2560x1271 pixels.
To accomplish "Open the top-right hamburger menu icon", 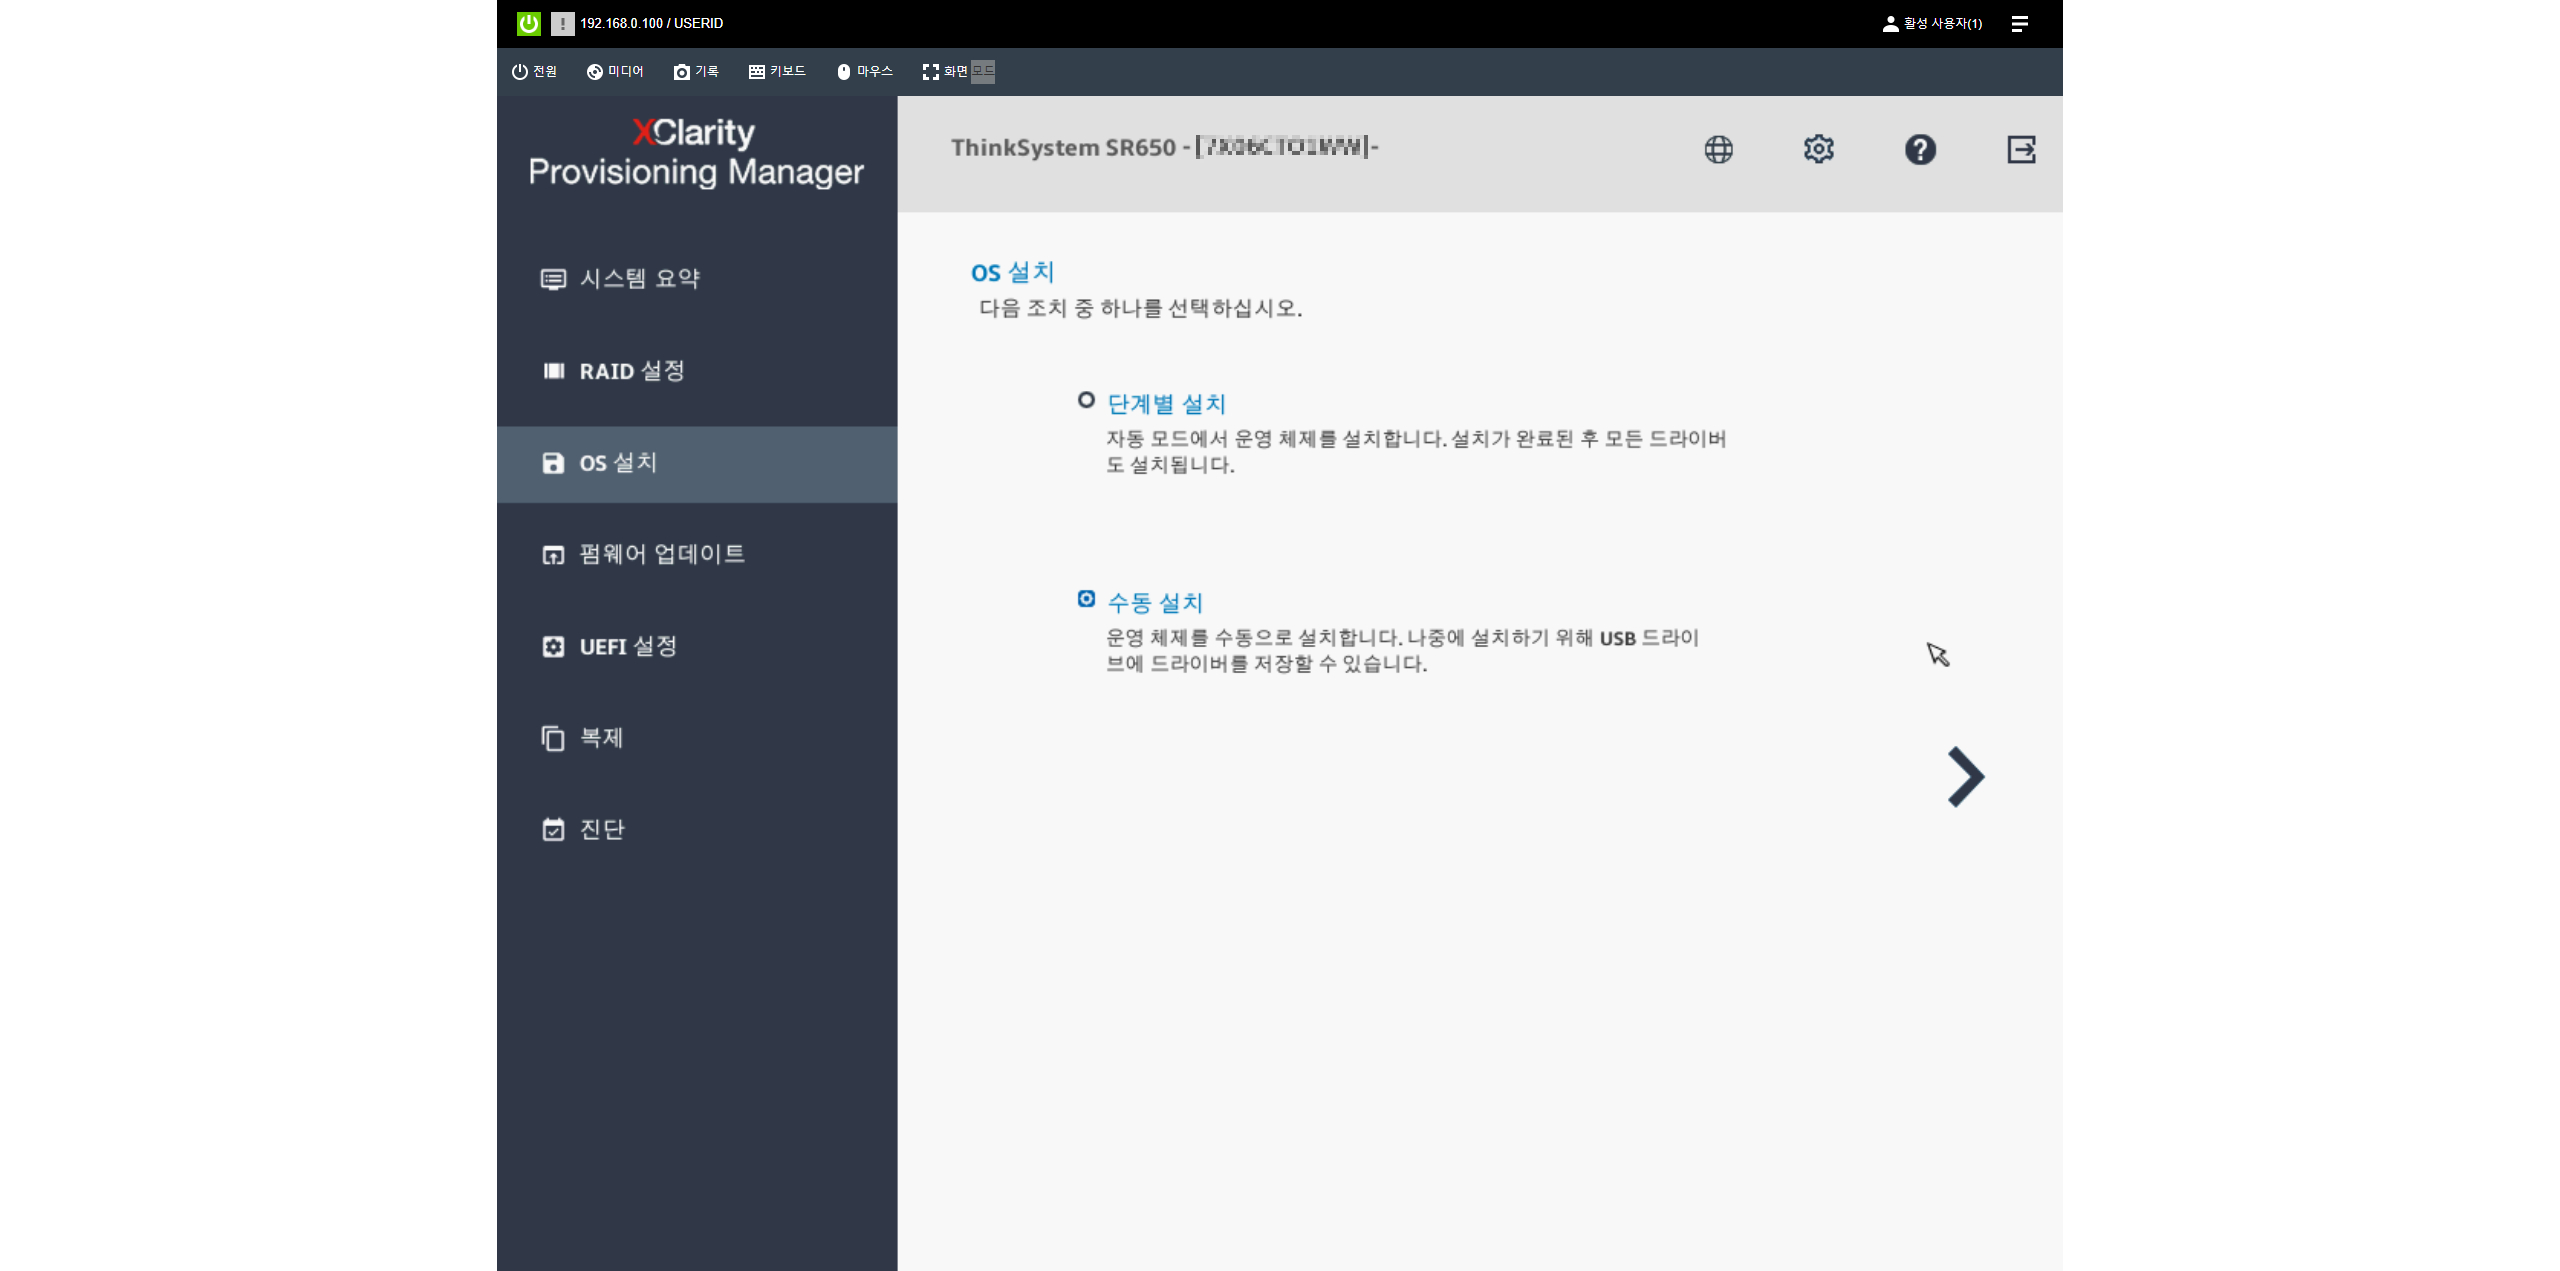I will (2019, 23).
